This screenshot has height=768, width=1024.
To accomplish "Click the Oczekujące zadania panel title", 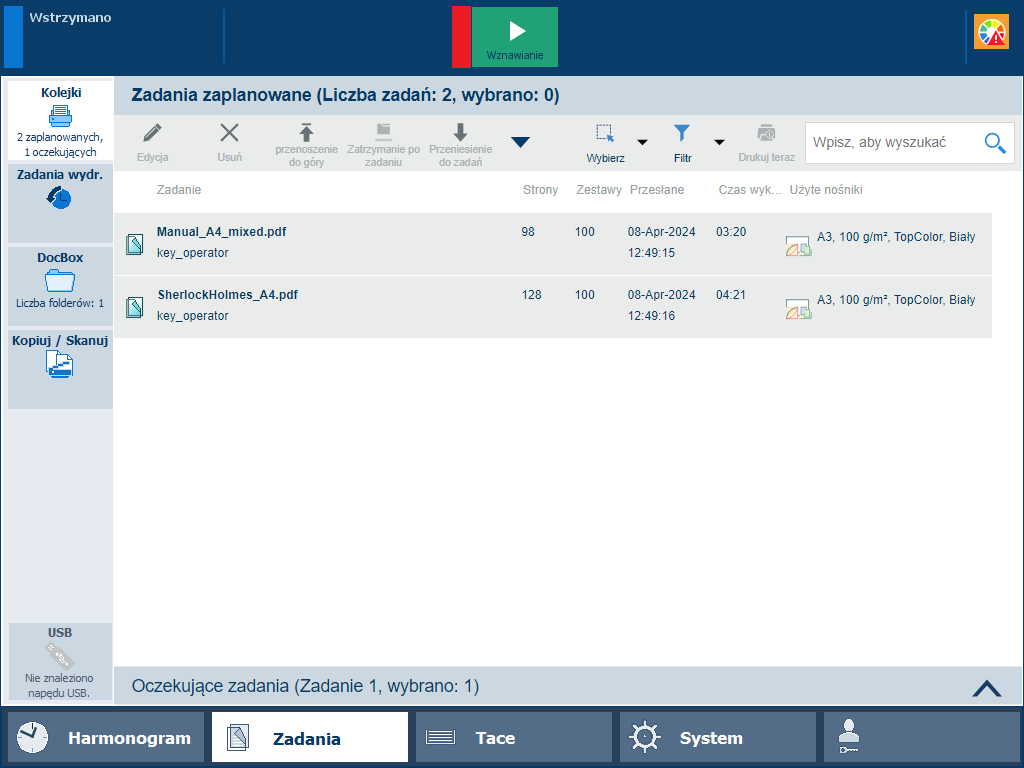I will [305, 686].
